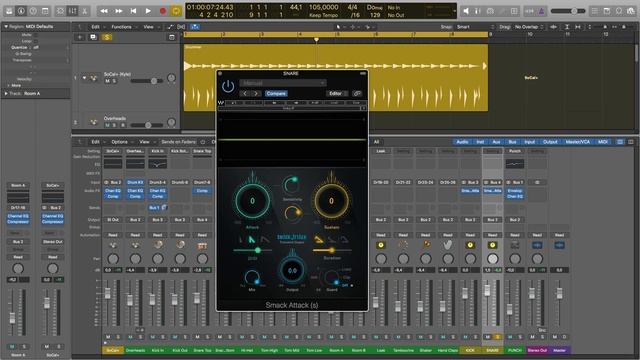Go to the project beginning
640x360 pixels.
(x=133, y=11)
